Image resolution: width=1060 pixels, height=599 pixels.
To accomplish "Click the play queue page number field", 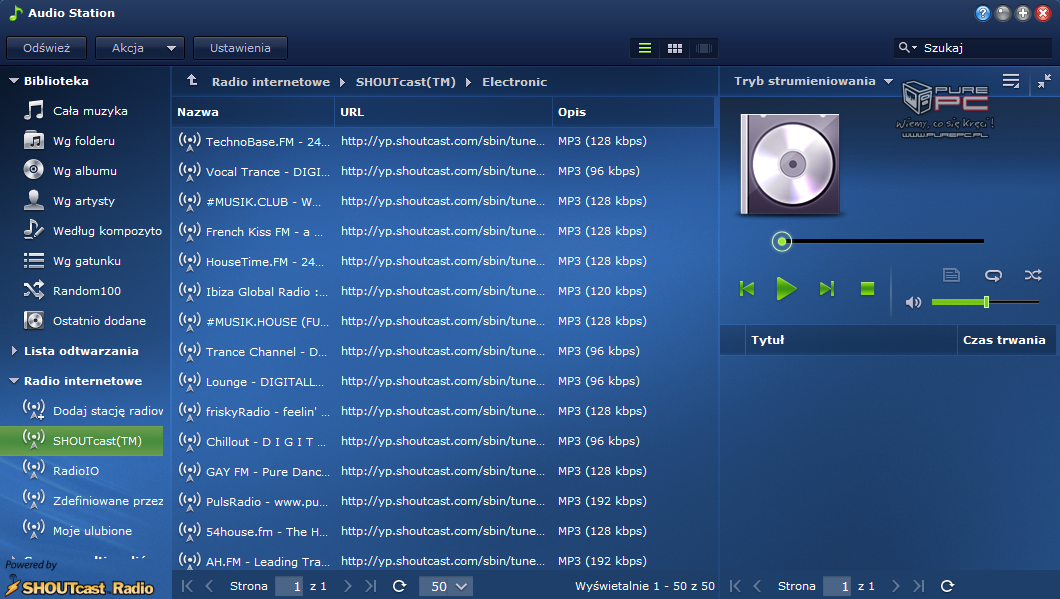I will (838, 586).
